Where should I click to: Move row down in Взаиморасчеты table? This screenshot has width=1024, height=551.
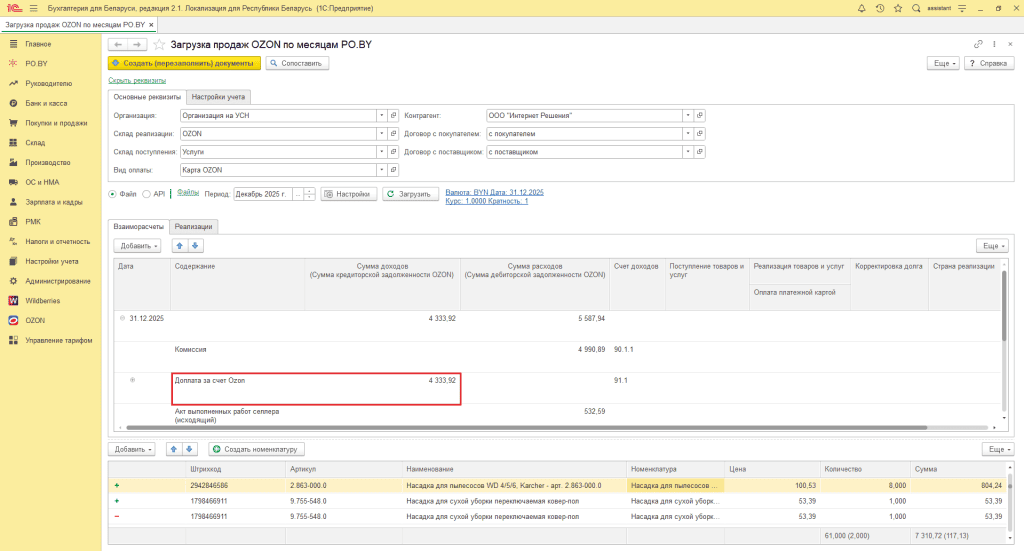[x=195, y=246]
